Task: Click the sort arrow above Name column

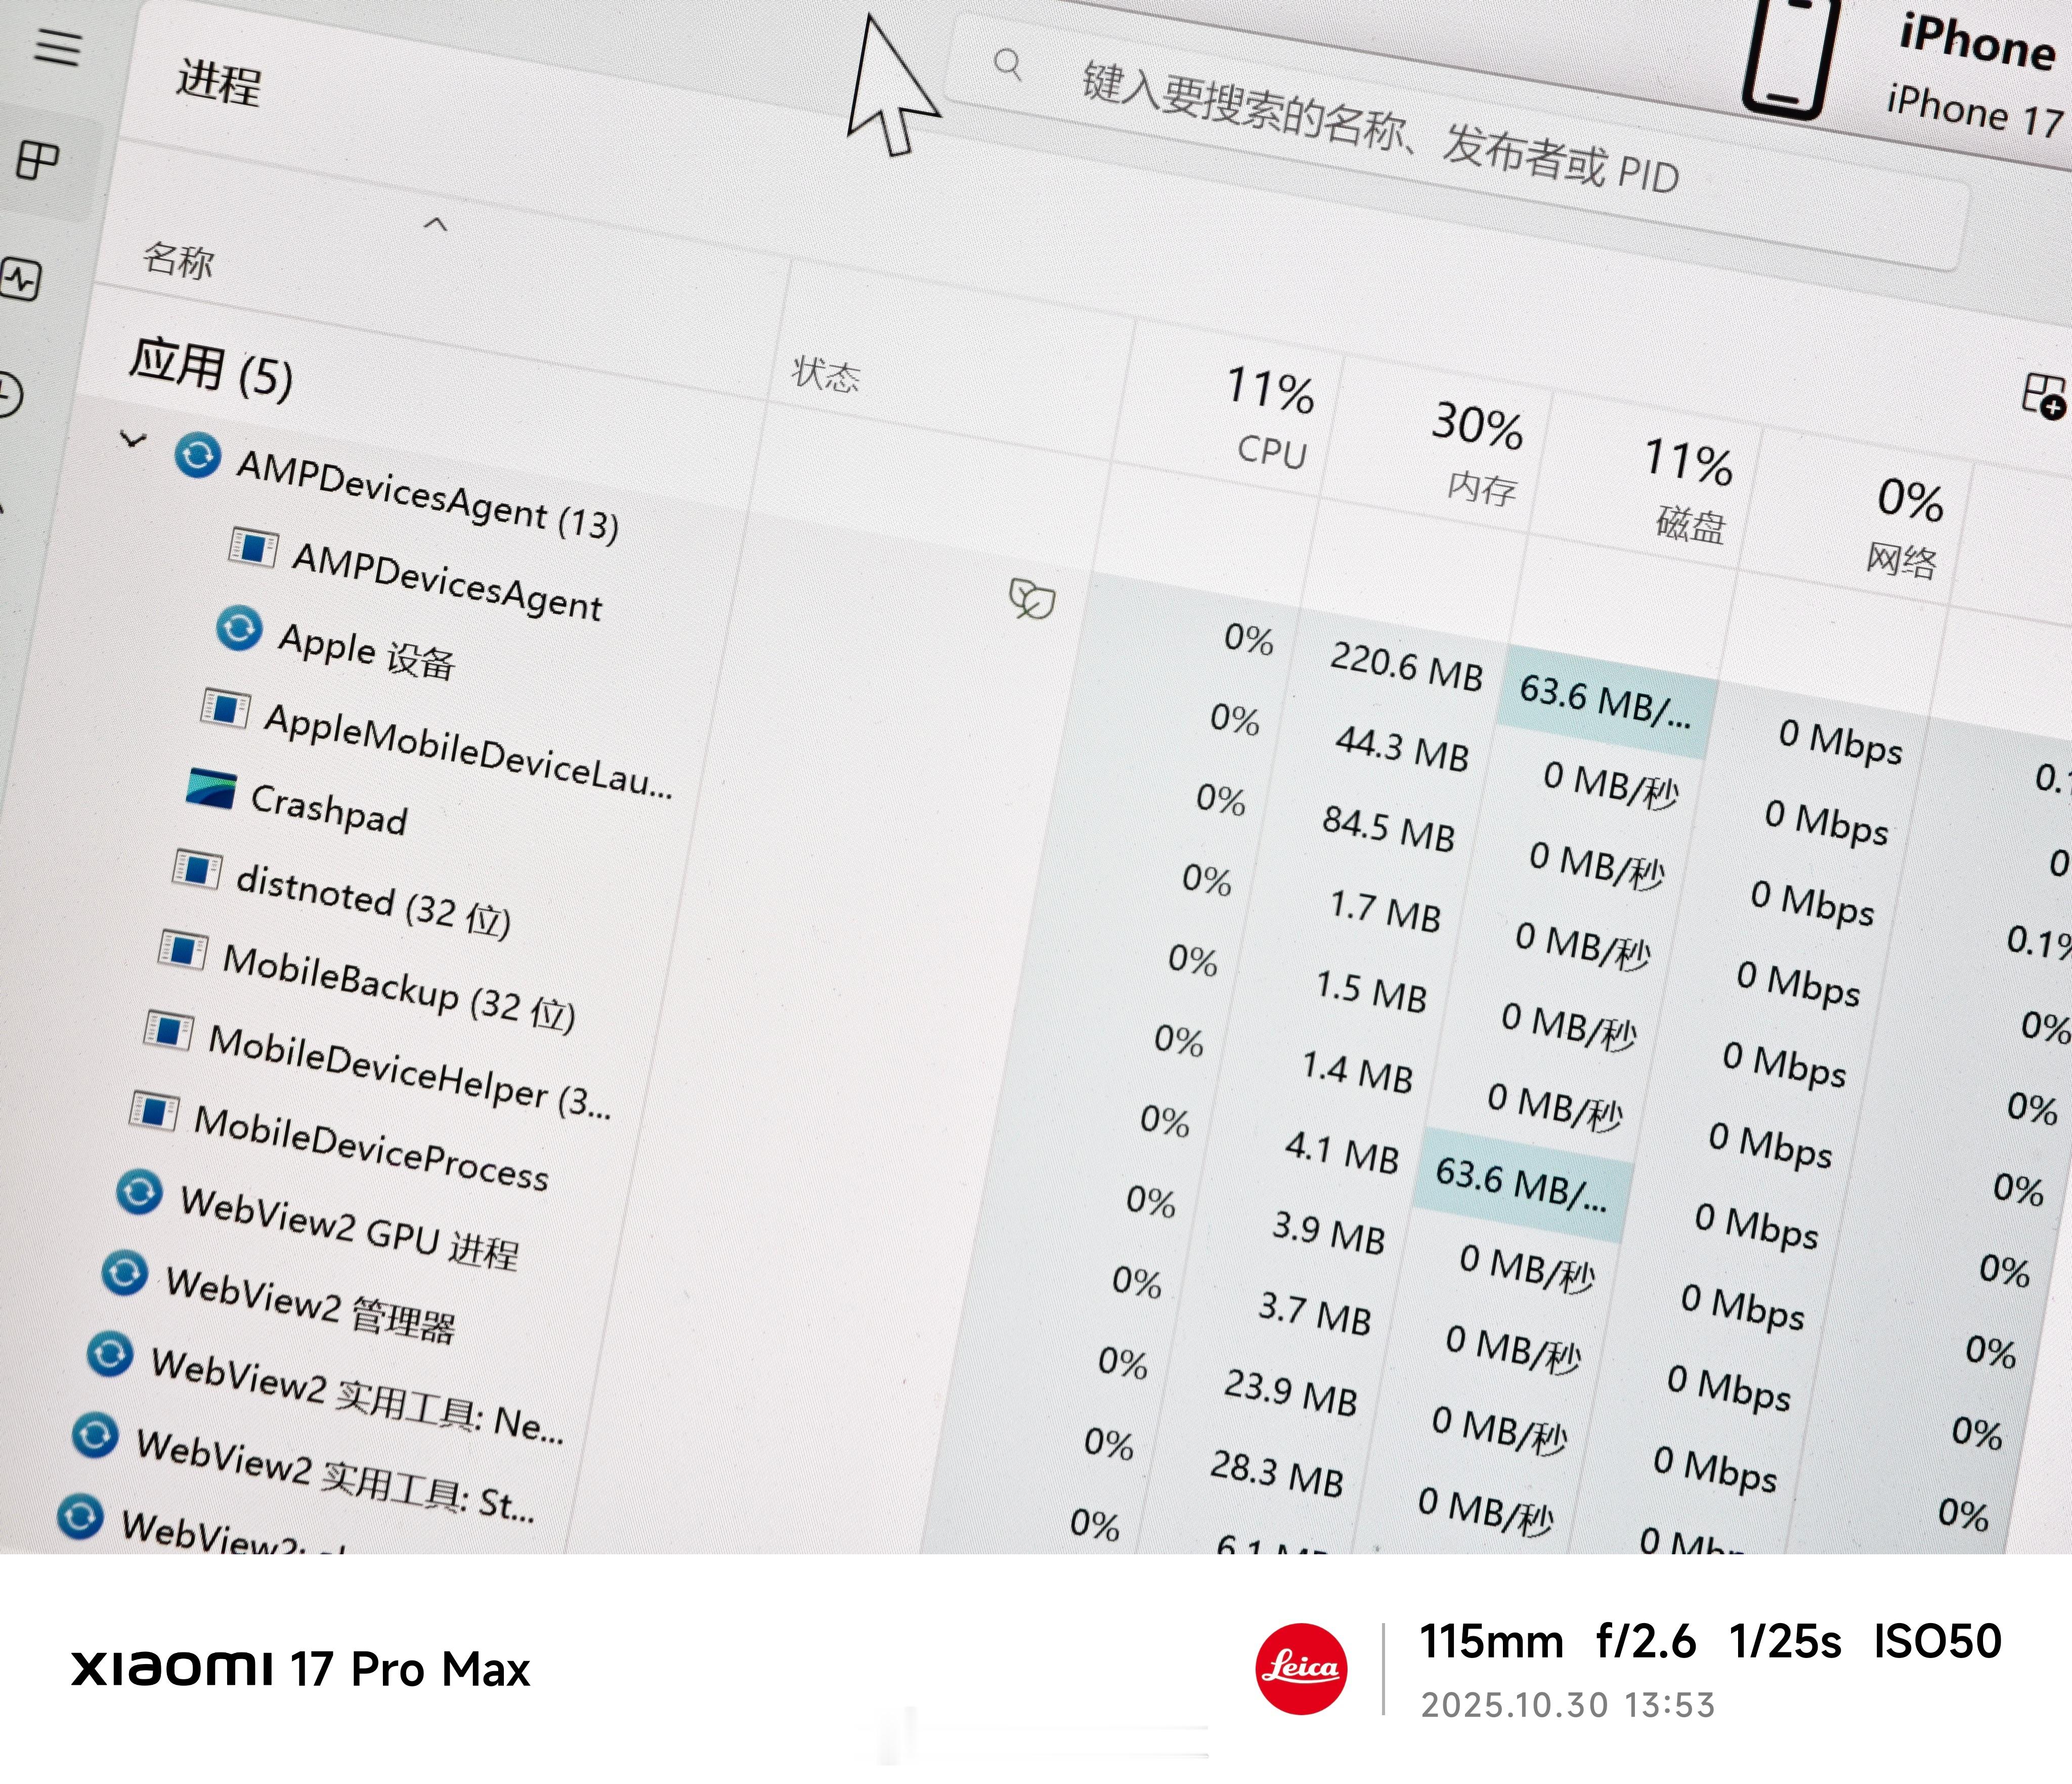Action: (x=435, y=224)
